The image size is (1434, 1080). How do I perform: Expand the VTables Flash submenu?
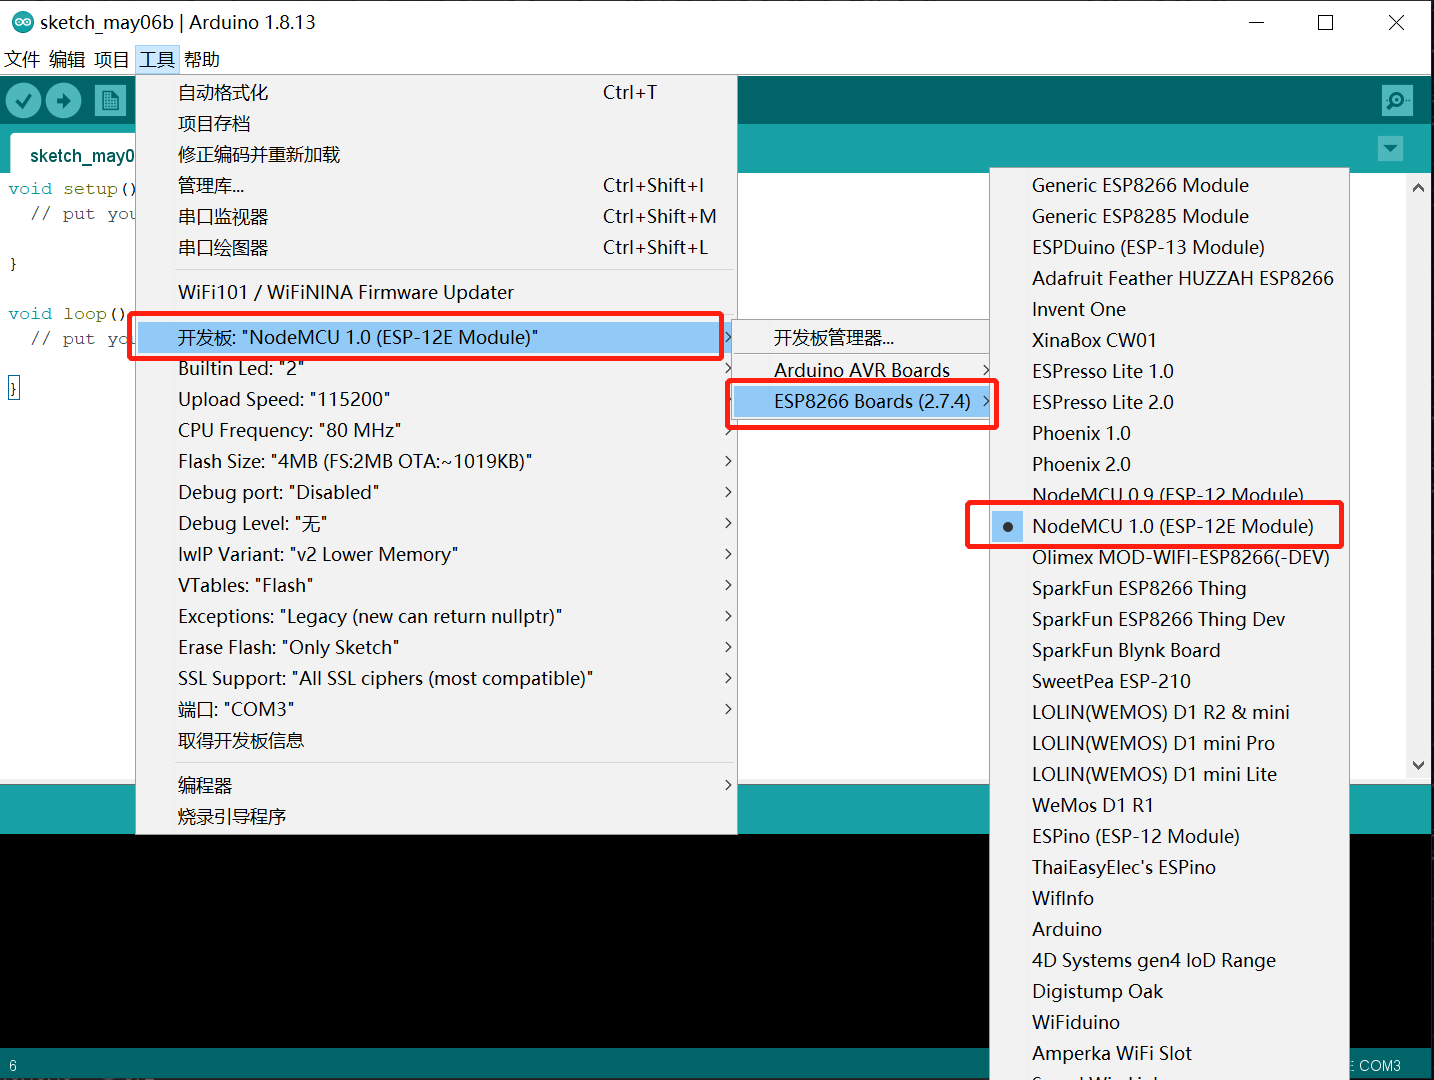pyautogui.click(x=436, y=586)
